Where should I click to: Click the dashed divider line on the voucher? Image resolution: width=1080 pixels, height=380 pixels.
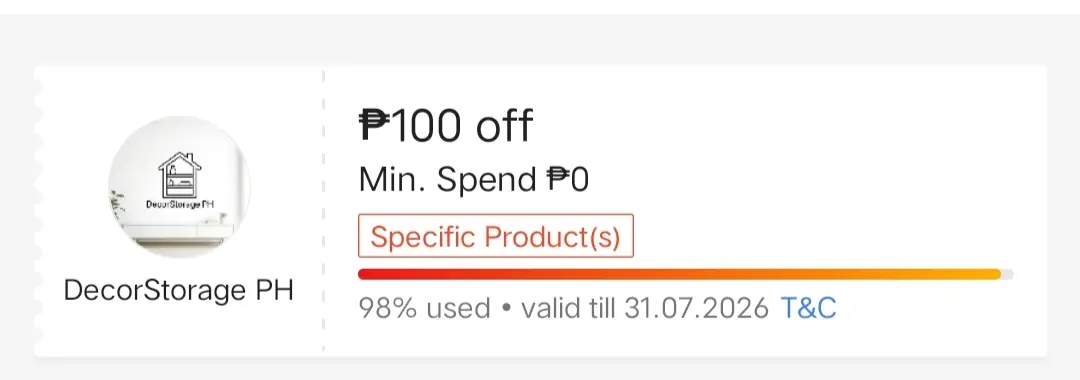pos(323,211)
